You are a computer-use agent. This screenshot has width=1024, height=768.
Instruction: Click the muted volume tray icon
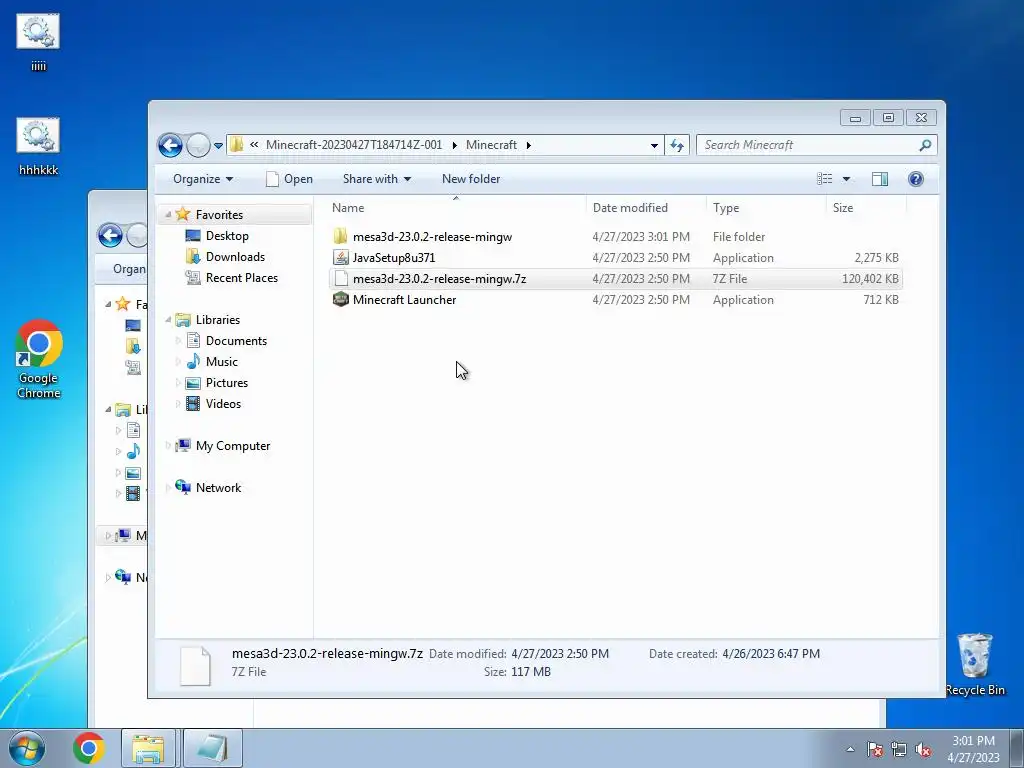point(923,749)
